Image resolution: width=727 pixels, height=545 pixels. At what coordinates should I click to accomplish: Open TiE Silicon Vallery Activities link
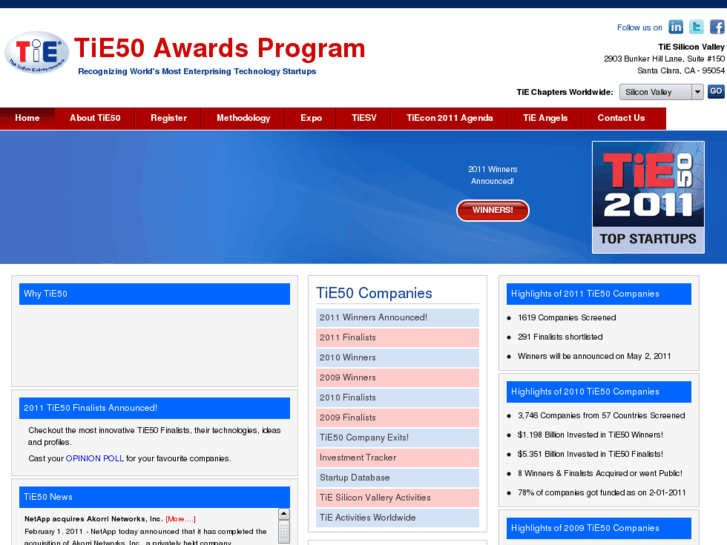[x=397, y=498]
